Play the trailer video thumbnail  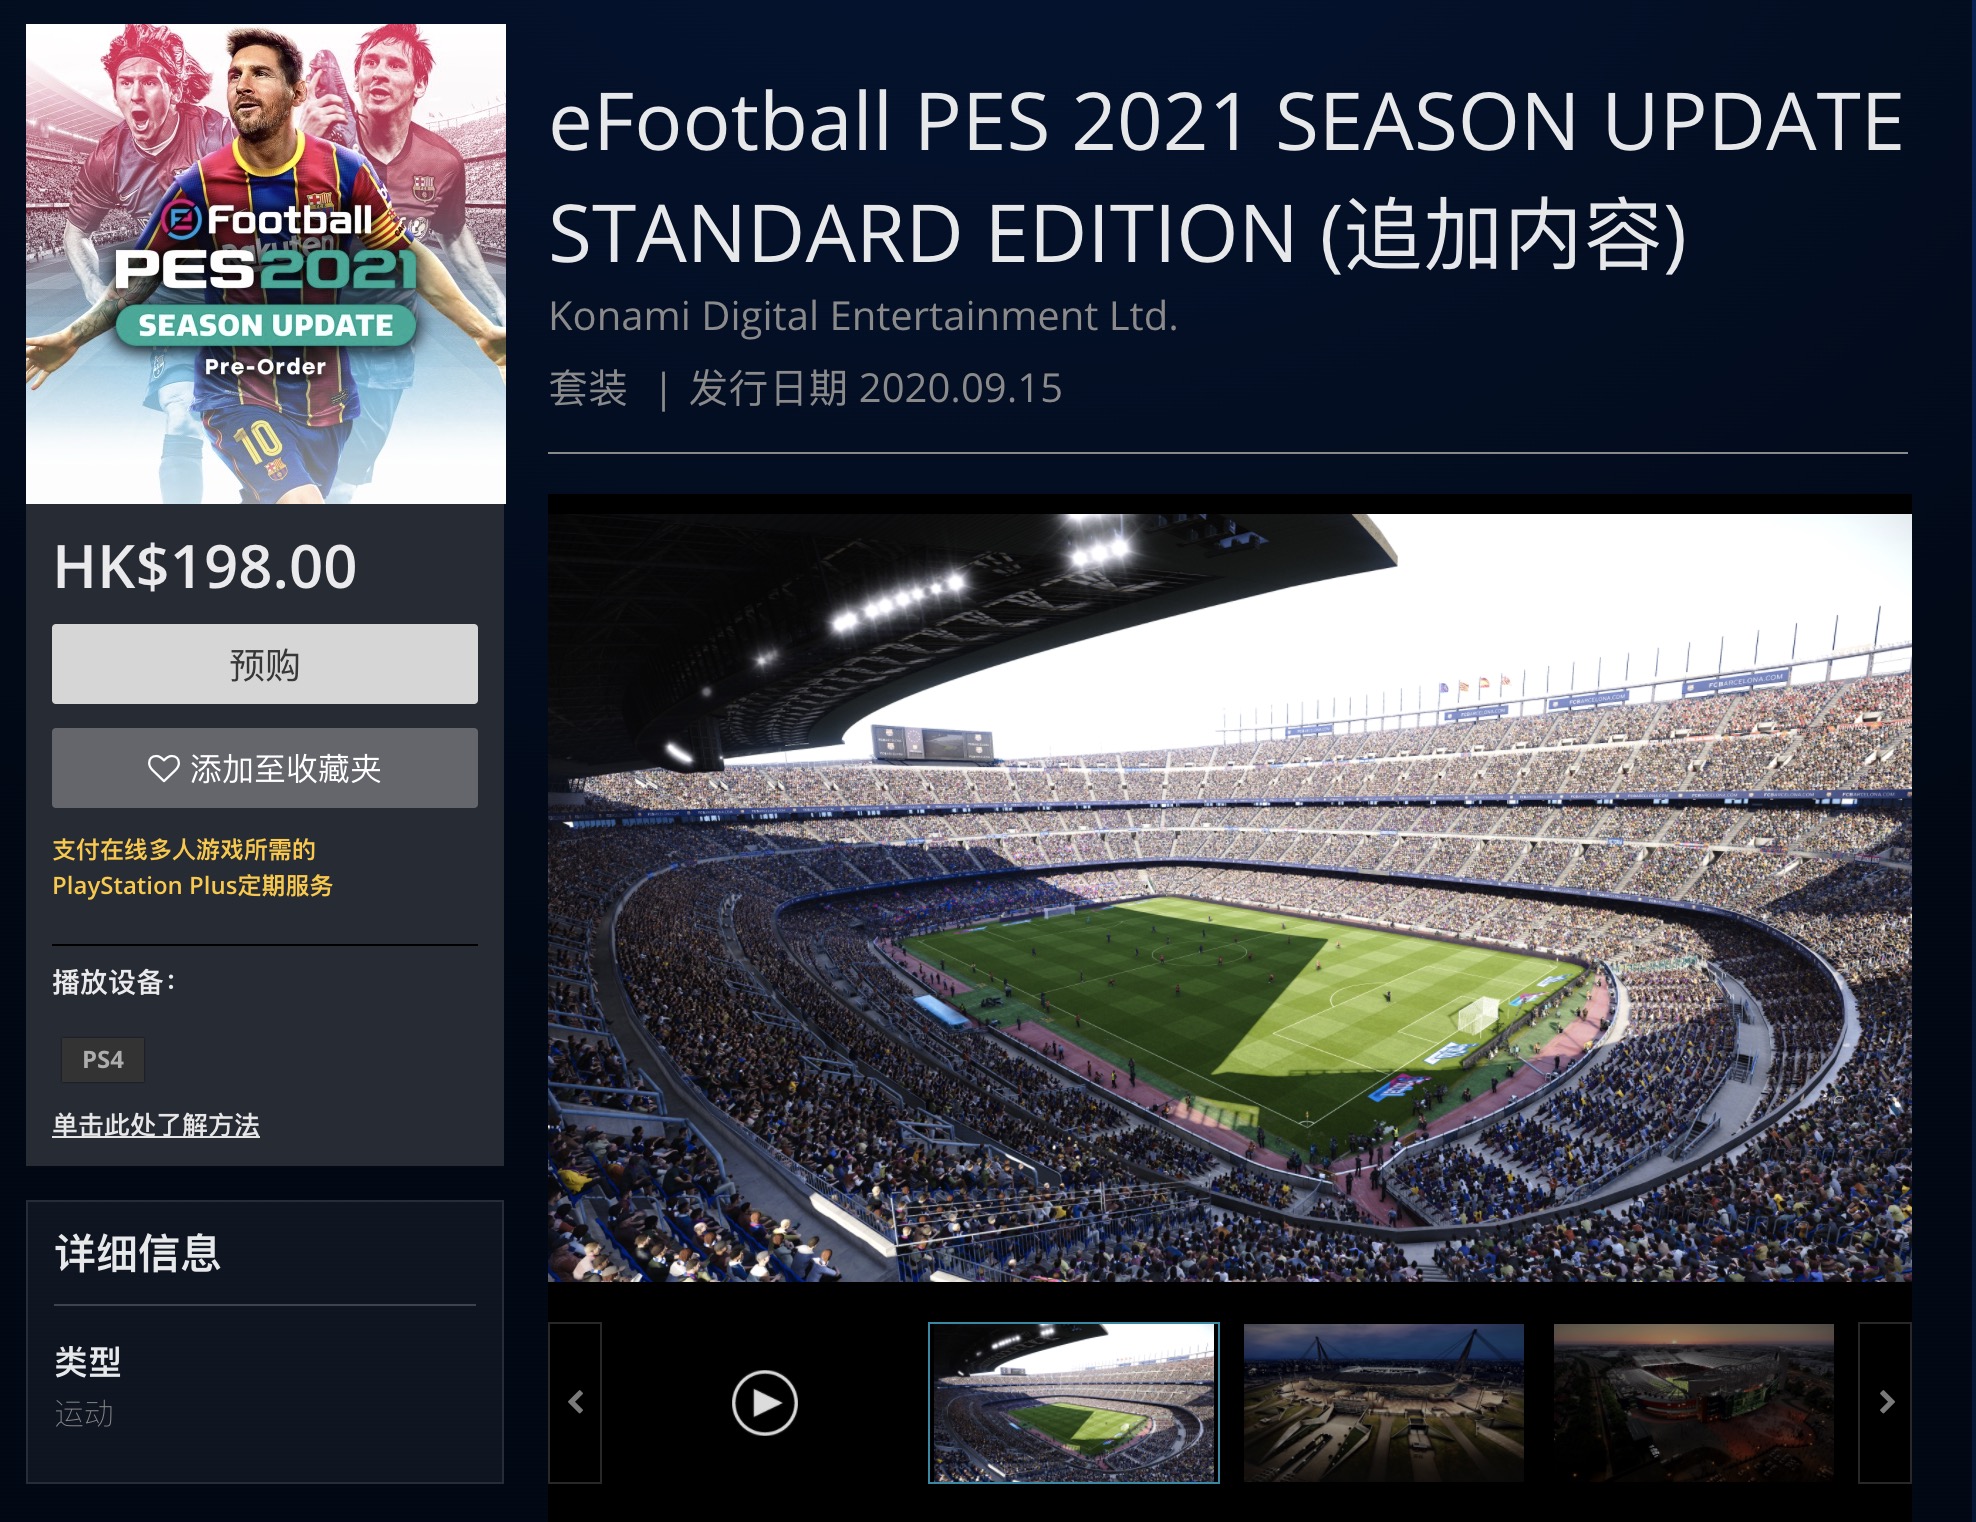(x=764, y=1402)
